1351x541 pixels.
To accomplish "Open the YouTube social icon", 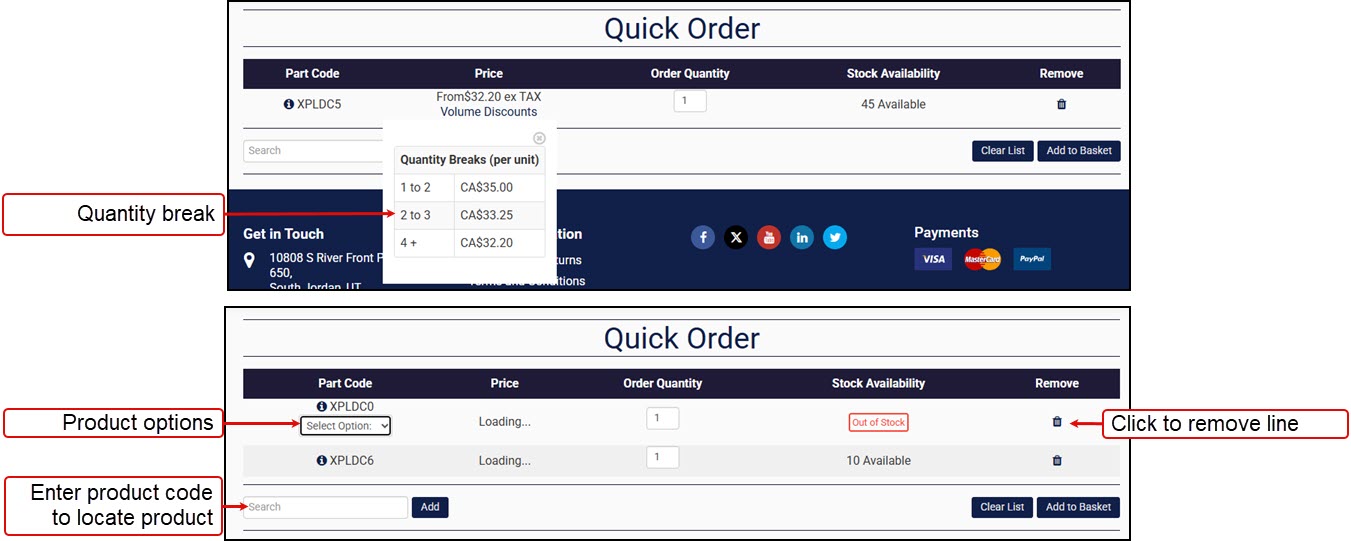I will [x=769, y=237].
